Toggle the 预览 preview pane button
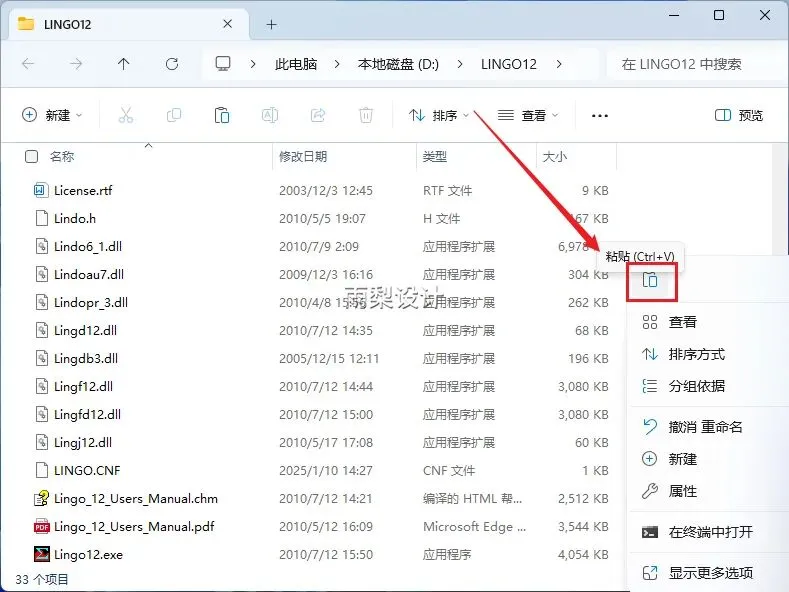This screenshot has width=789, height=592. 739,115
